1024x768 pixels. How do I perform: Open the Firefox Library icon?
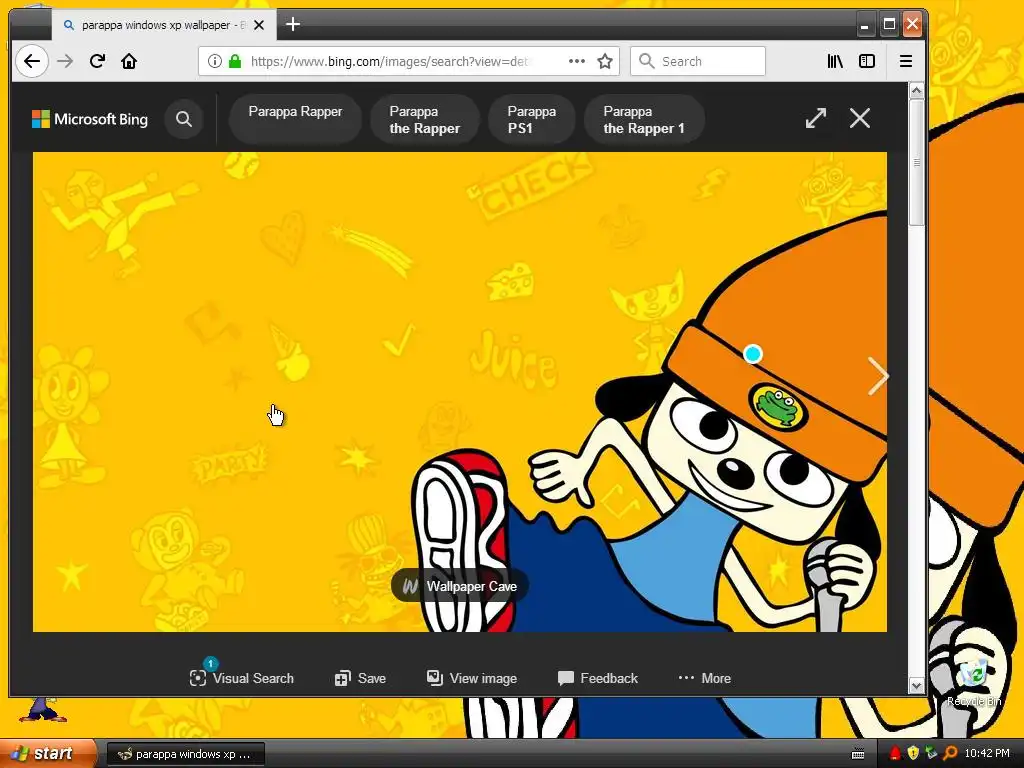coord(835,61)
